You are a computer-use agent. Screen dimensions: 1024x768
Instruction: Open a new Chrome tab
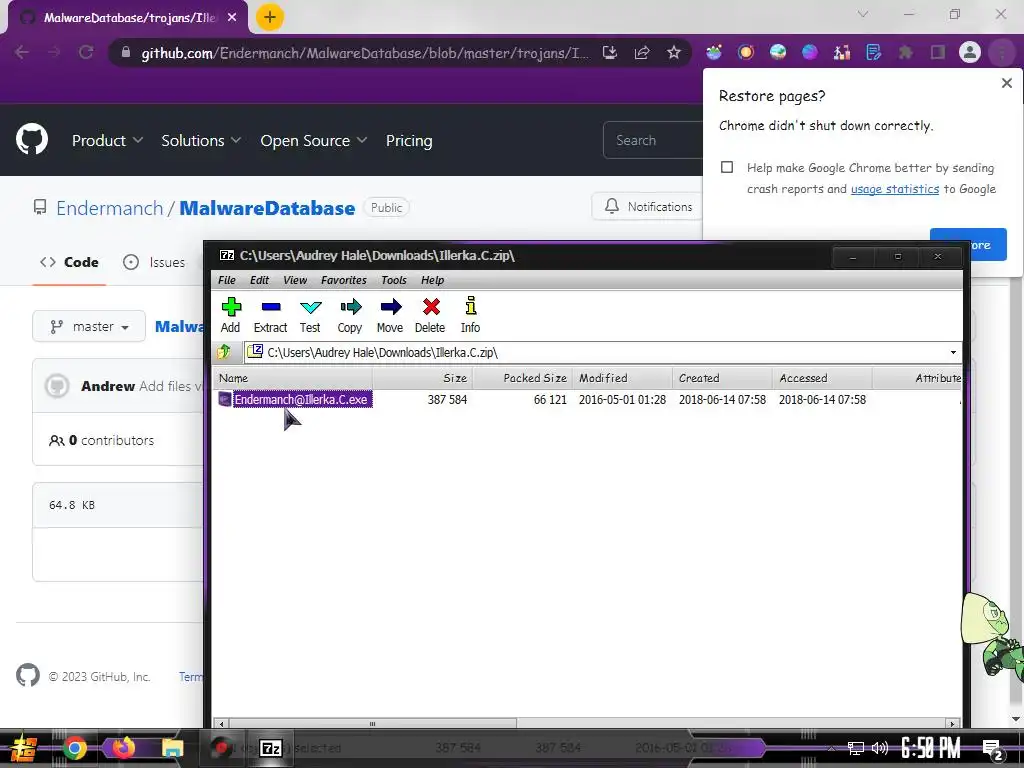270,17
